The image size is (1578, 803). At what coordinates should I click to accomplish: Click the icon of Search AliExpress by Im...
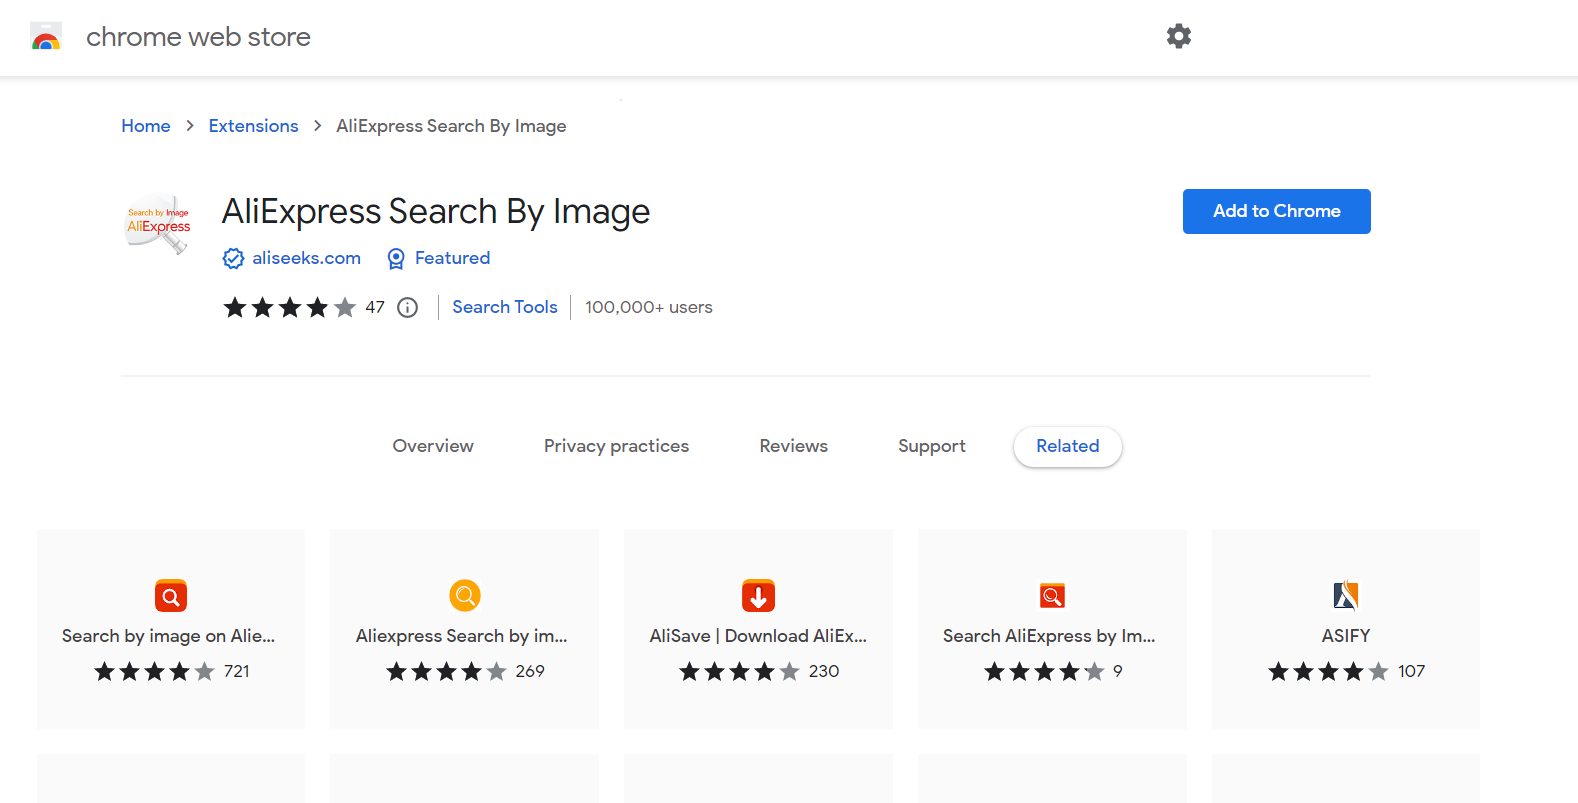(x=1052, y=595)
